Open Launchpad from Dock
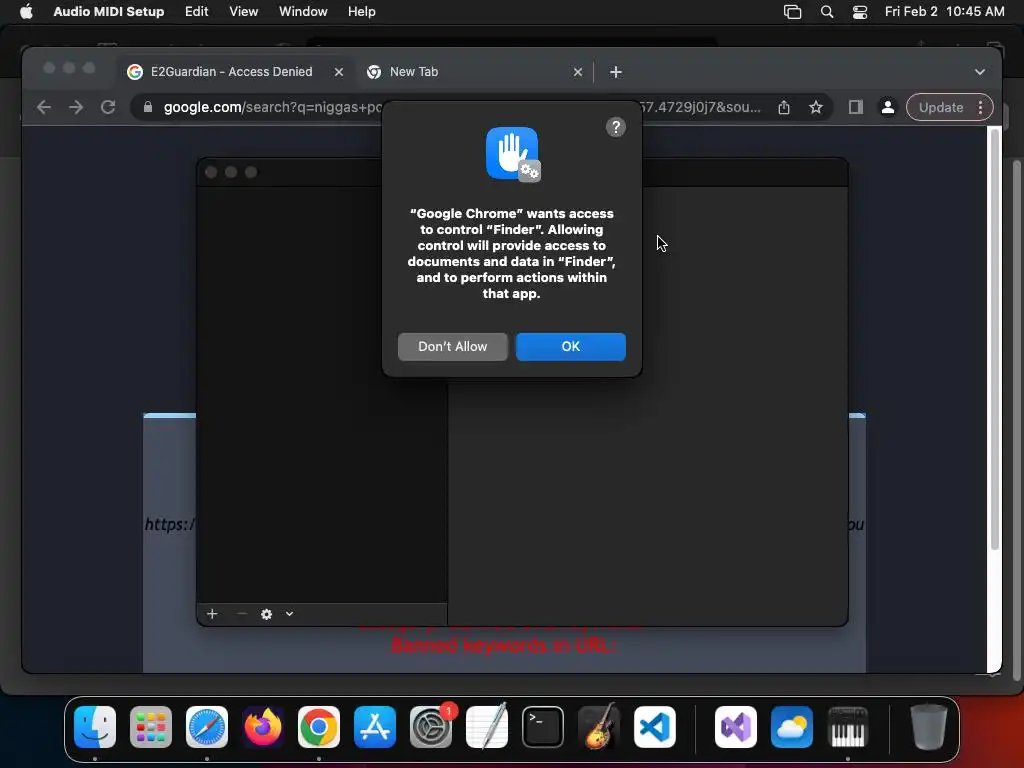The width and height of the screenshot is (1024, 768). click(x=151, y=727)
